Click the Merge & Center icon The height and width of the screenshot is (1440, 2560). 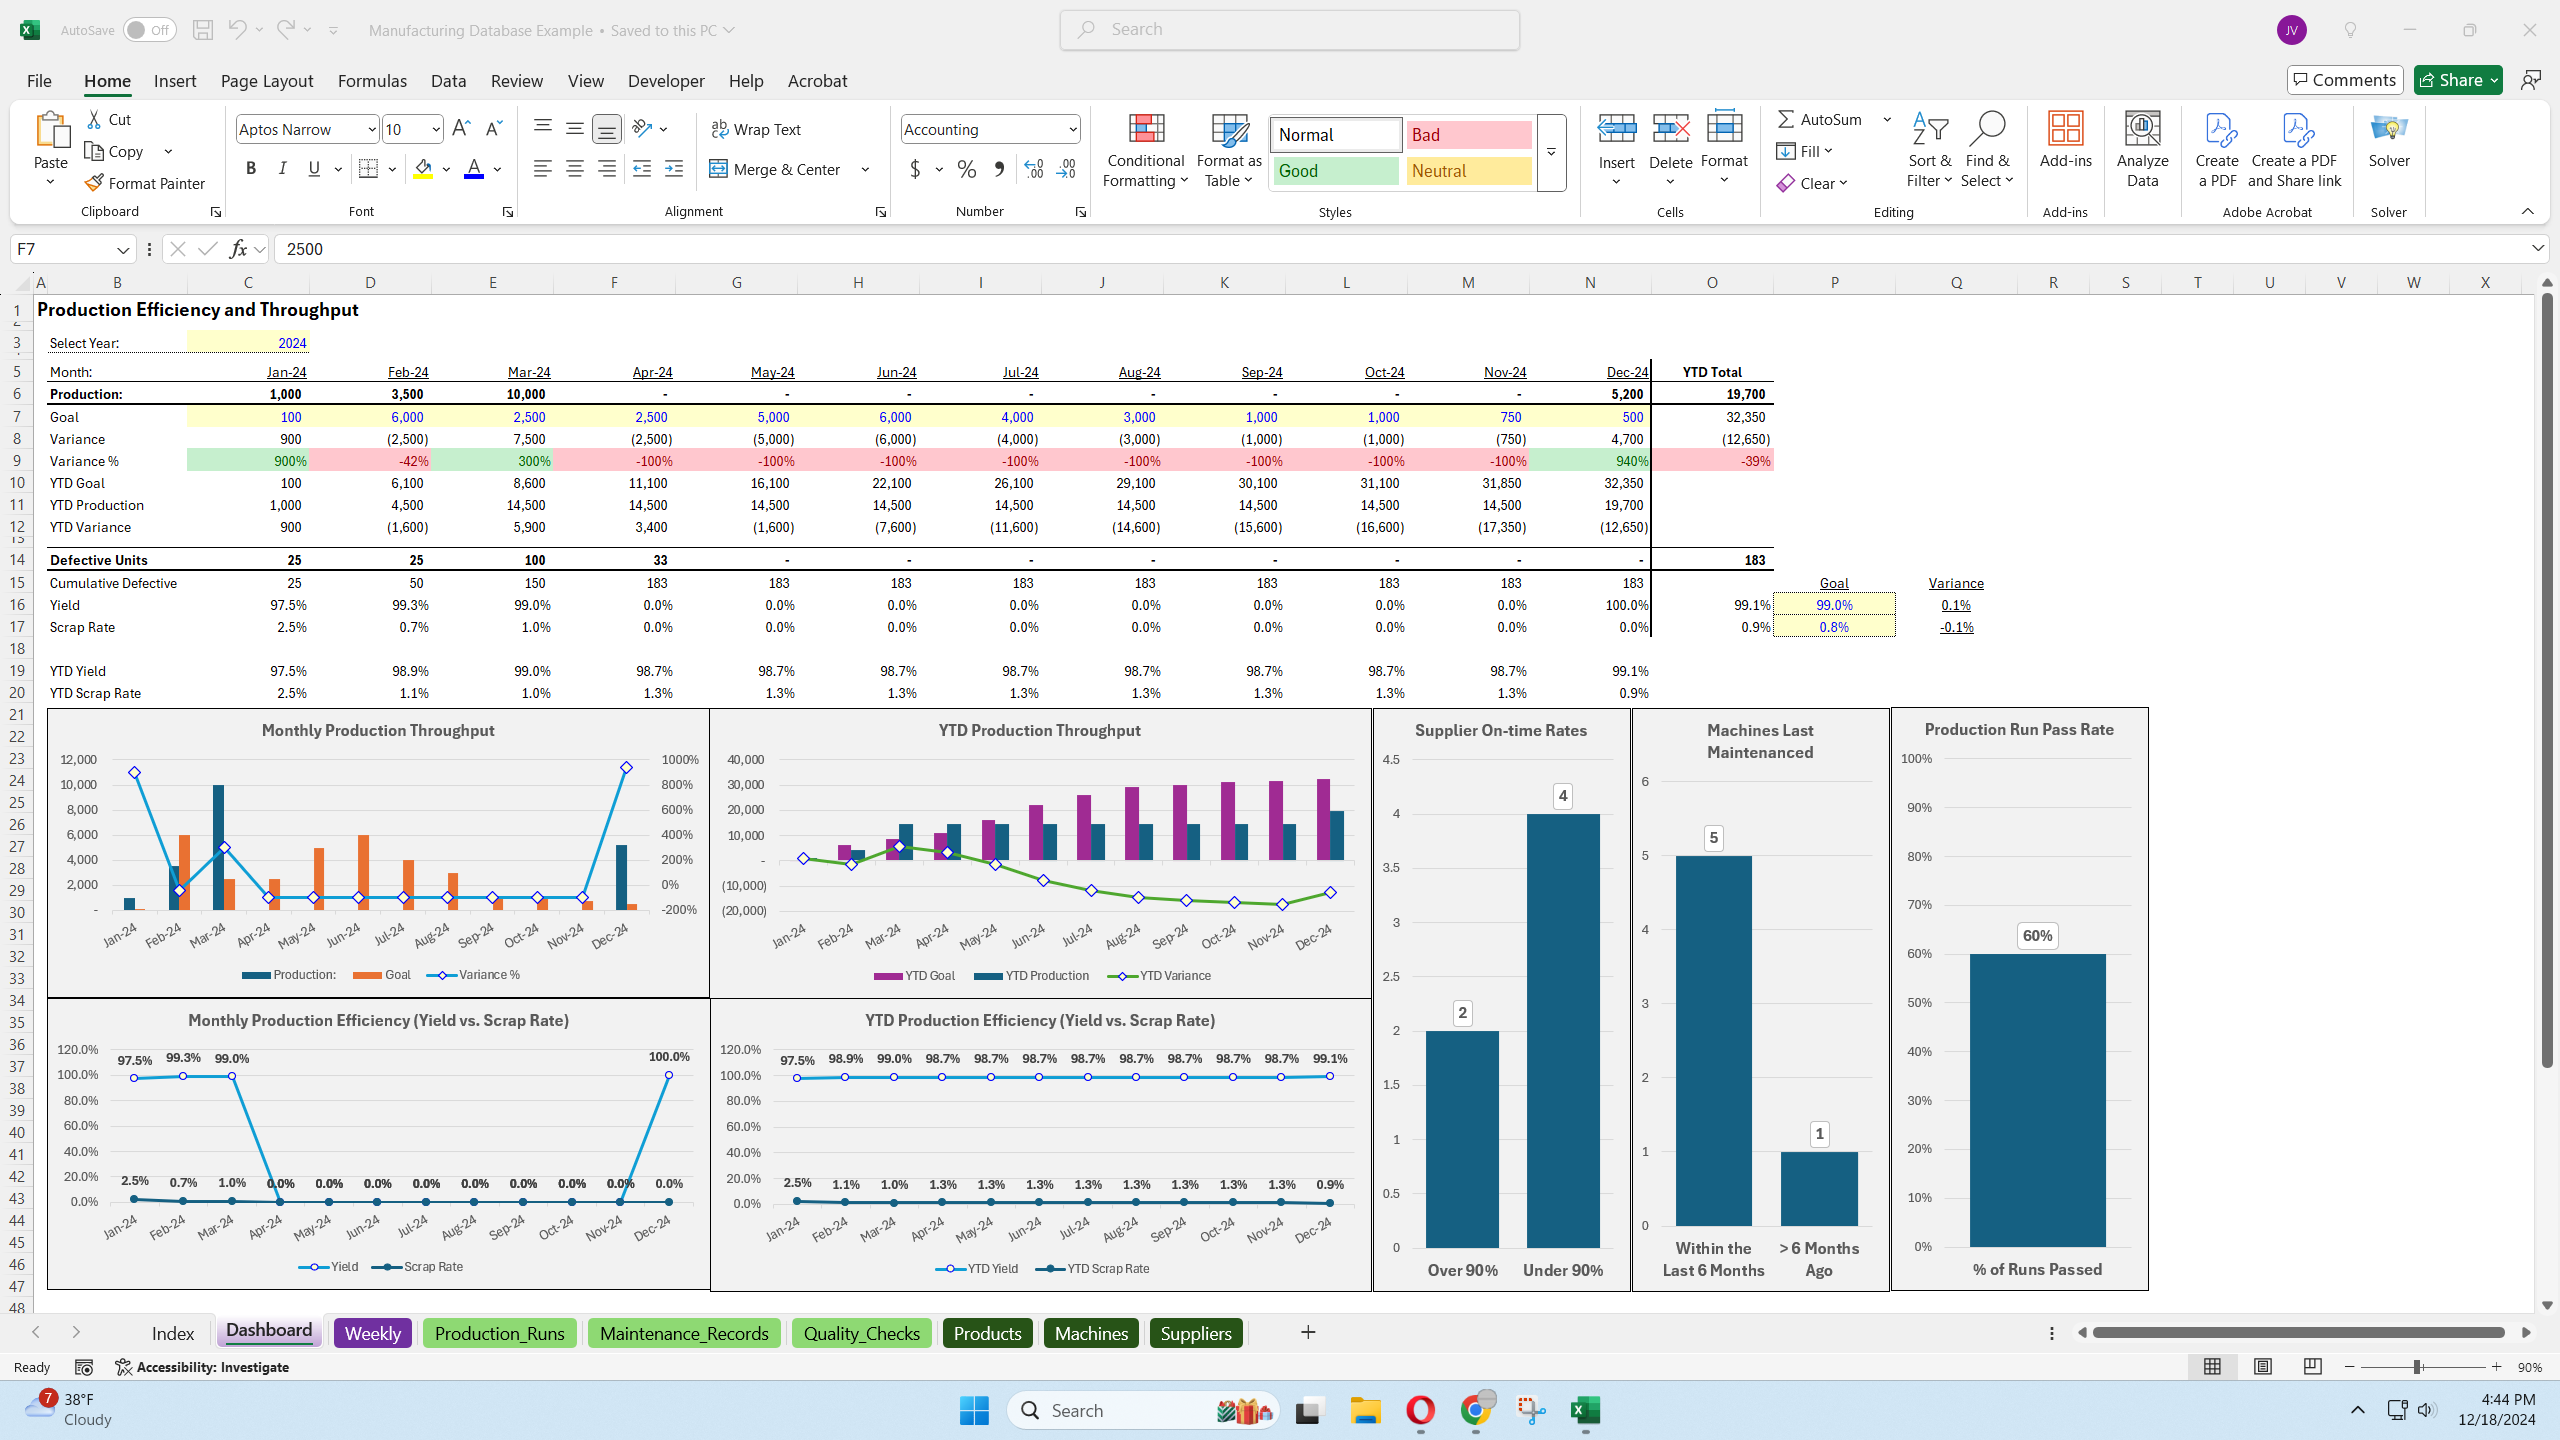718,169
